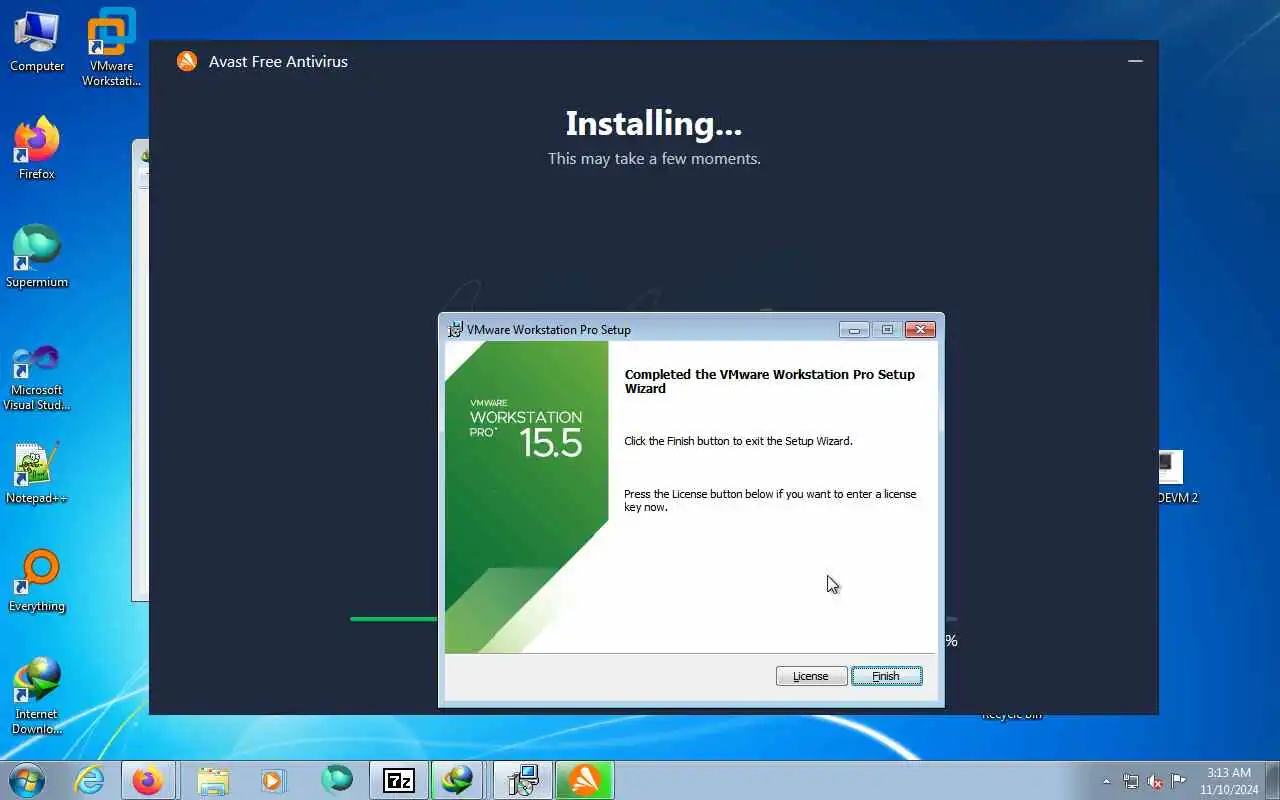Switch to Avast installer taskbar button
This screenshot has width=1280, height=800.
pyautogui.click(x=585, y=780)
